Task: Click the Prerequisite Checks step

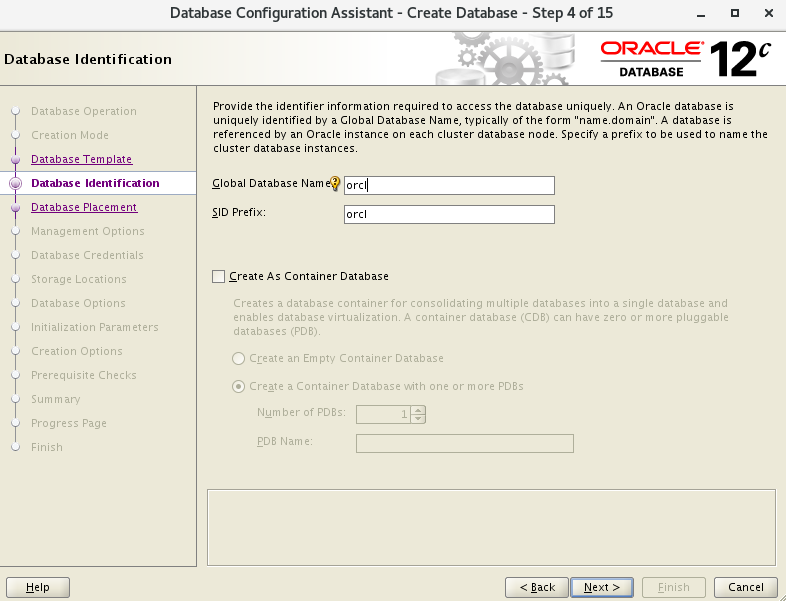Action: click(84, 376)
